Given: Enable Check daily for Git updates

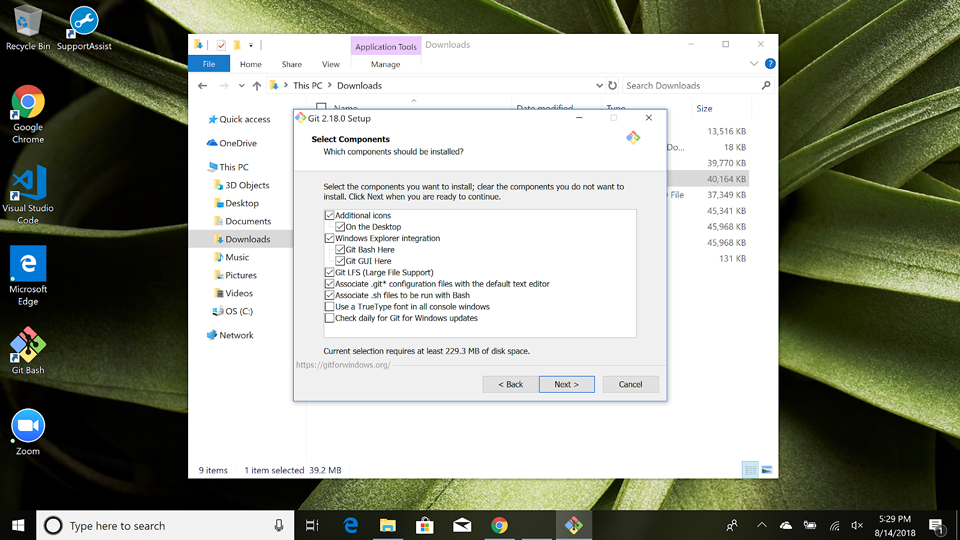Looking at the screenshot, I should [x=329, y=318].
